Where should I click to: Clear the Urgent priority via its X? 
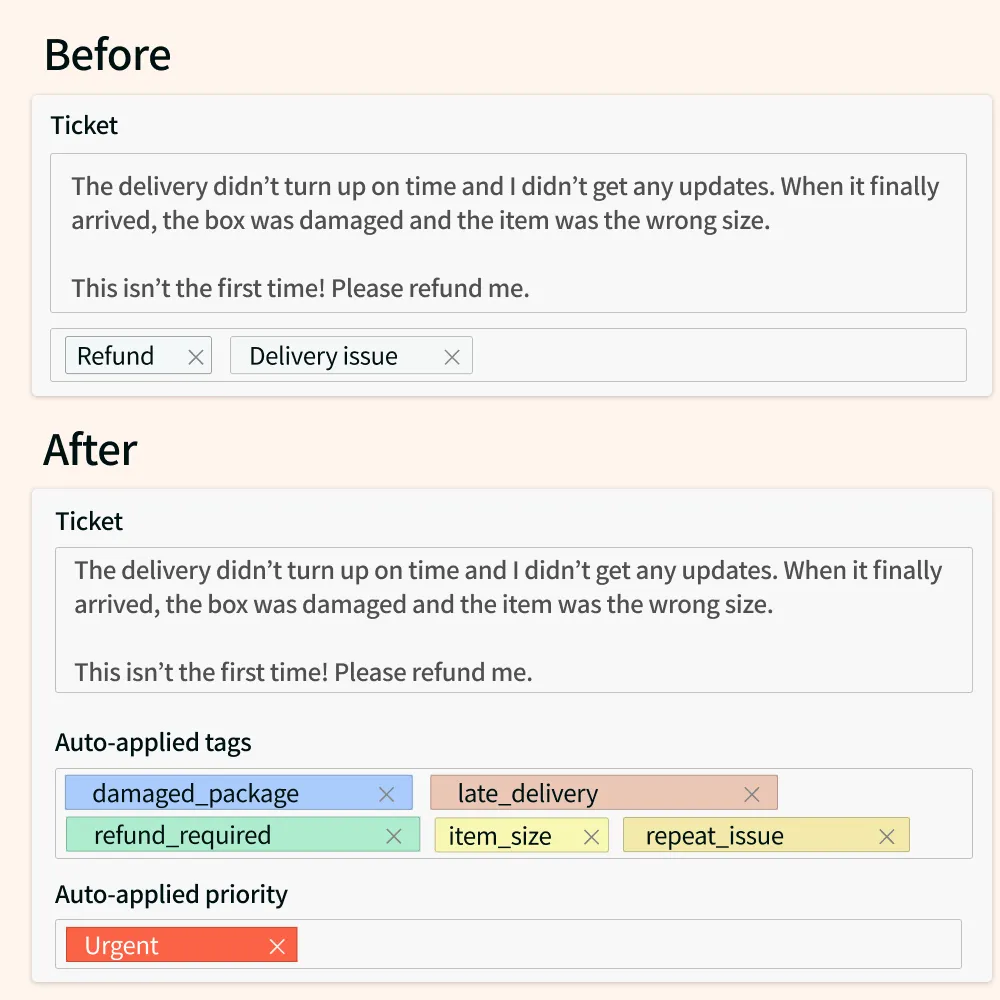[277, 946]
